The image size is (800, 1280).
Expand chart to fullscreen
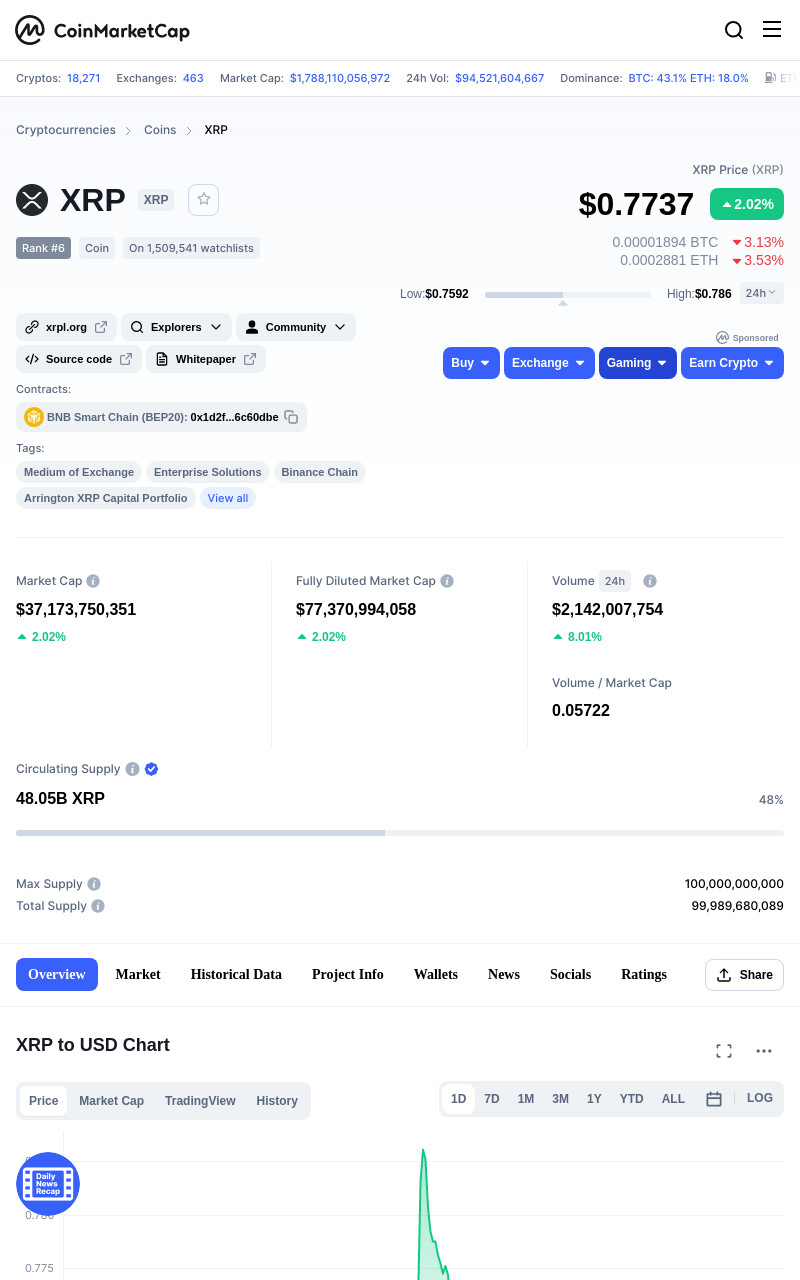(x=724, y=1051)
